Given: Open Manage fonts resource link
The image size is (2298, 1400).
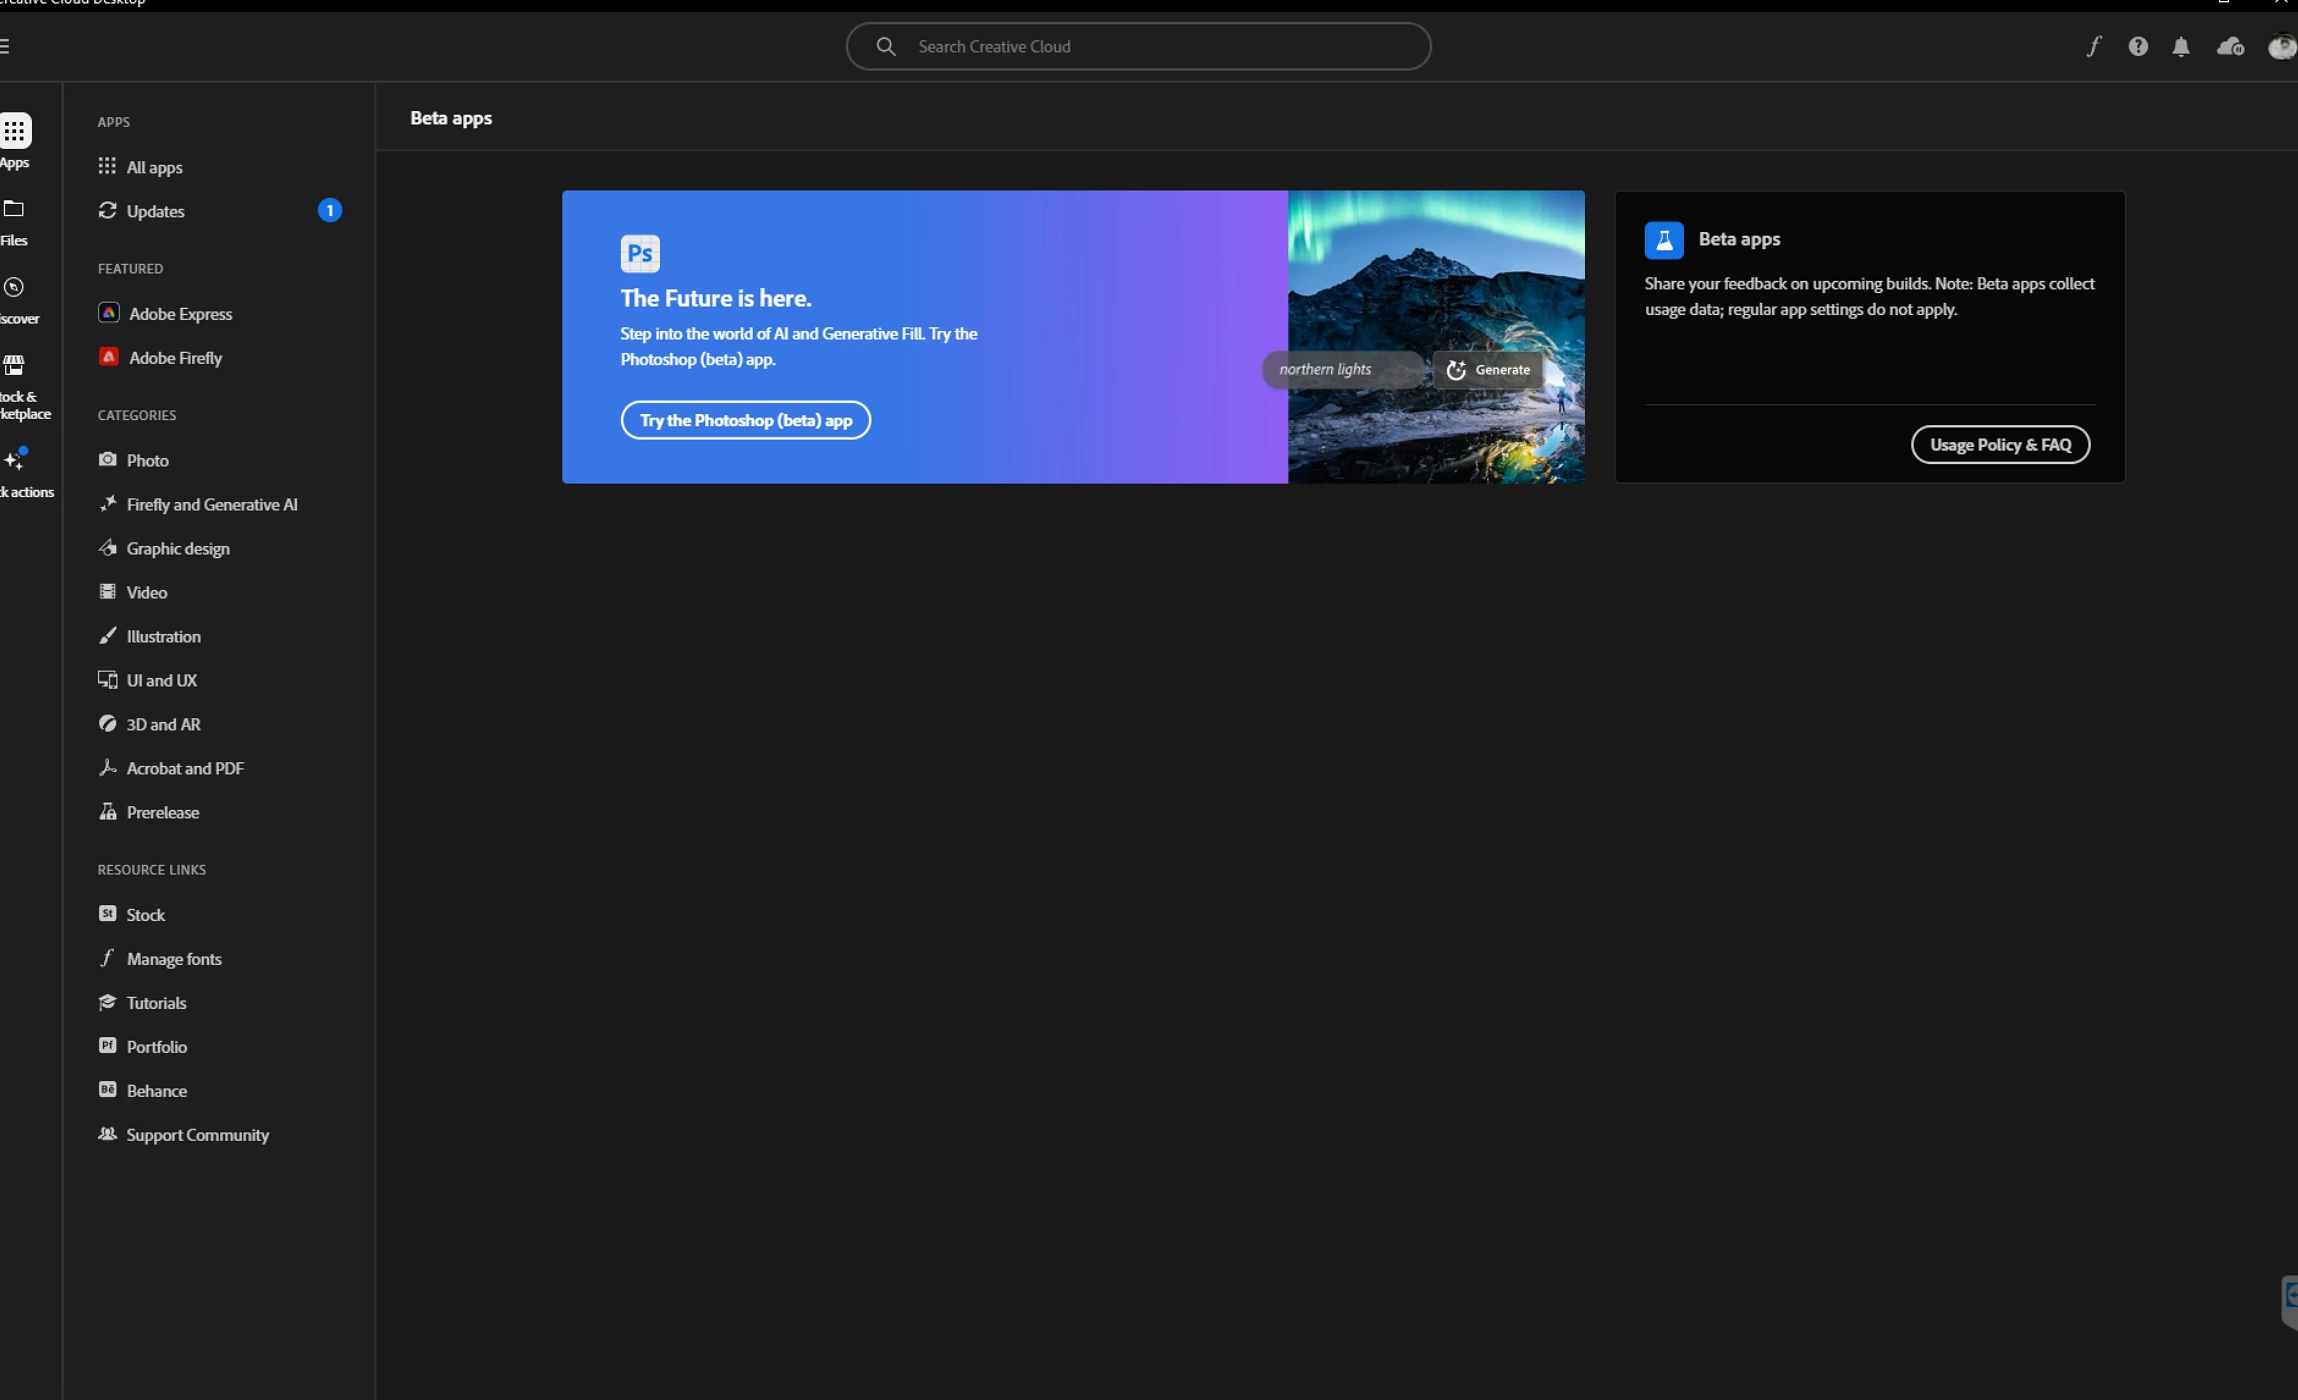Looking at the screenshot, I should [x=174, y=958].
